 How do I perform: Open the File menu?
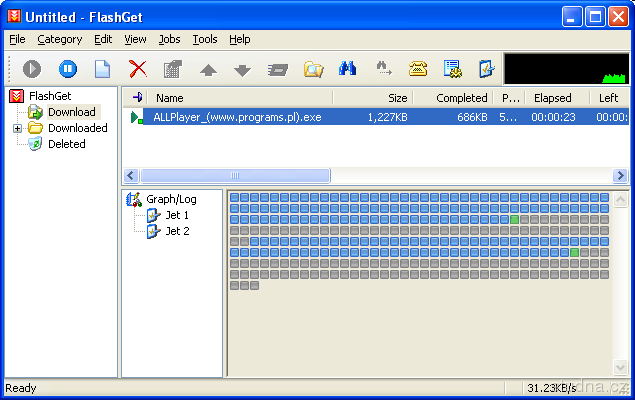click(17, 39)
